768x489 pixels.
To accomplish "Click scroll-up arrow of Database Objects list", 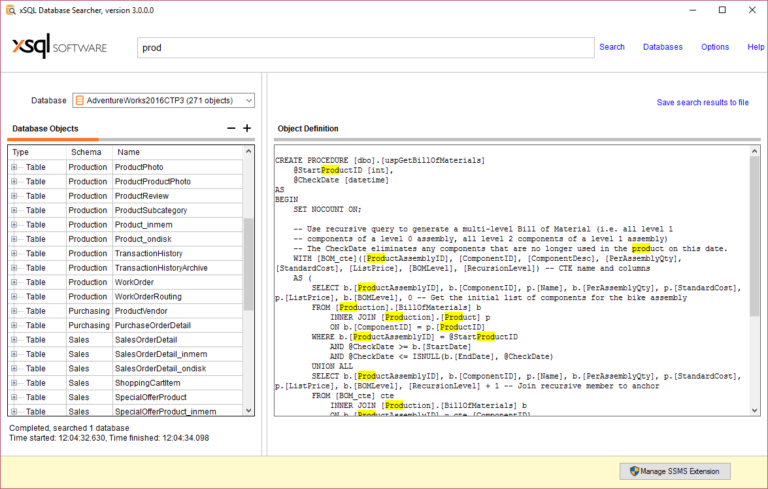I will [x=248, y=151].
